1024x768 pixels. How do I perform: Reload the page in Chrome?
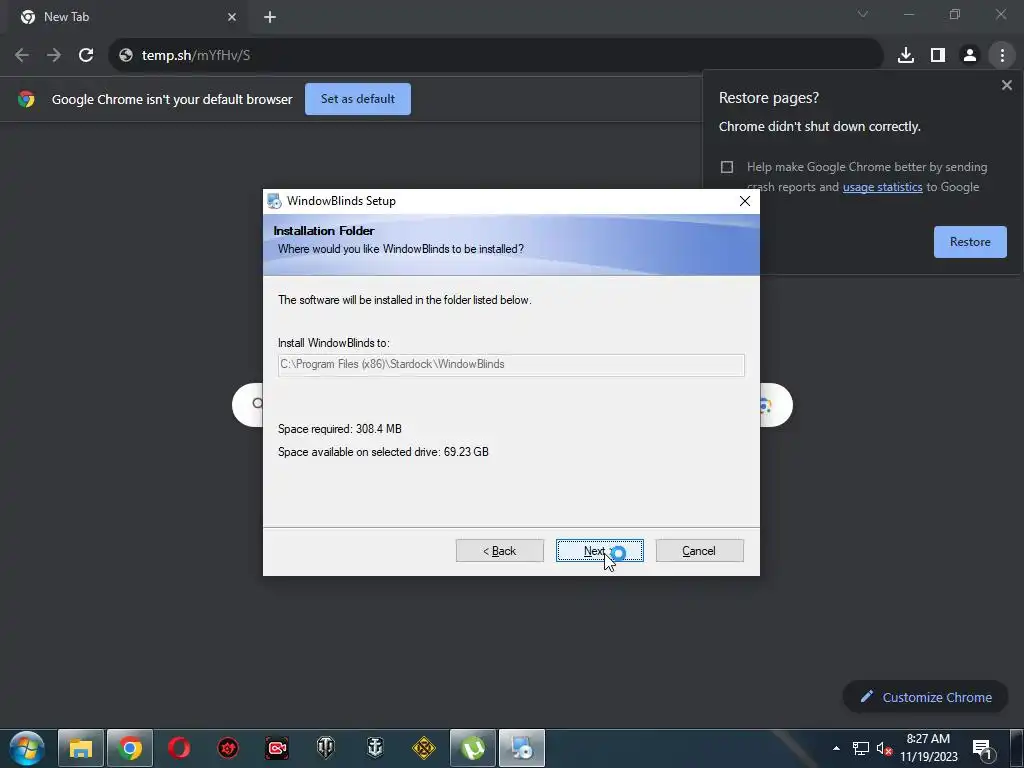pyautogui.click(x=86, y=56)
